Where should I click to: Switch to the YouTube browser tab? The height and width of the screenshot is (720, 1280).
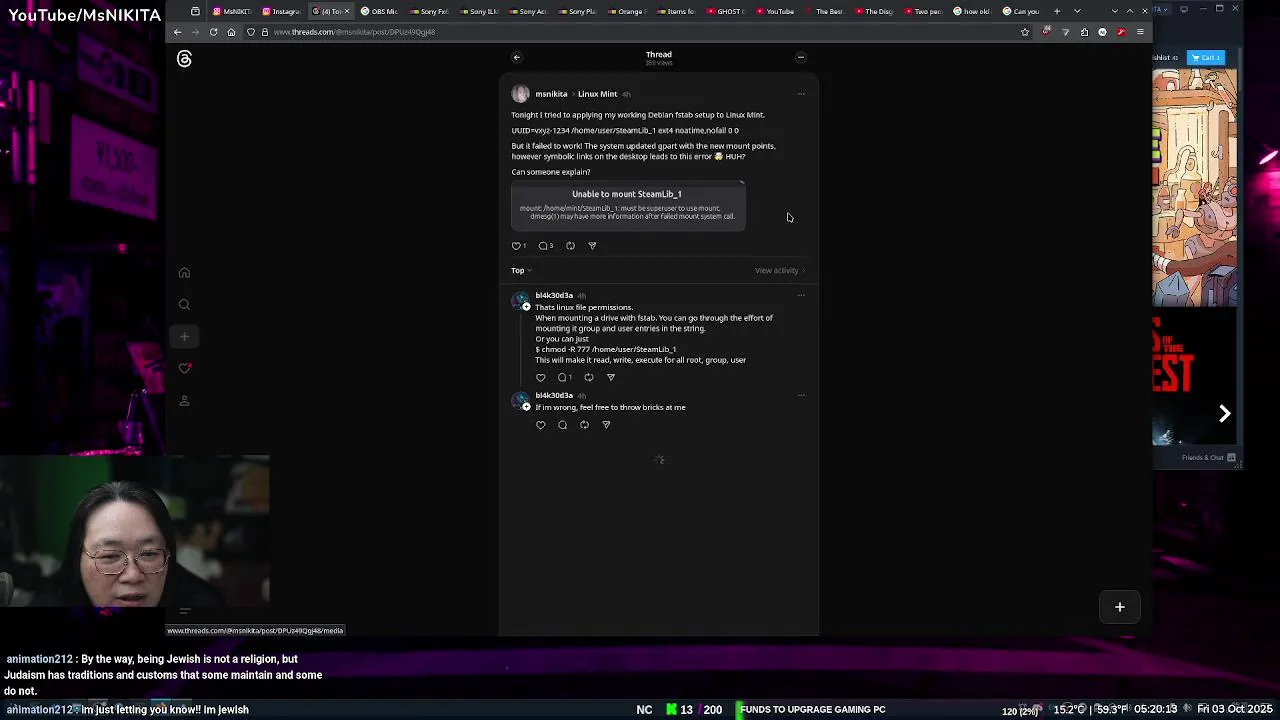point(775,11)
